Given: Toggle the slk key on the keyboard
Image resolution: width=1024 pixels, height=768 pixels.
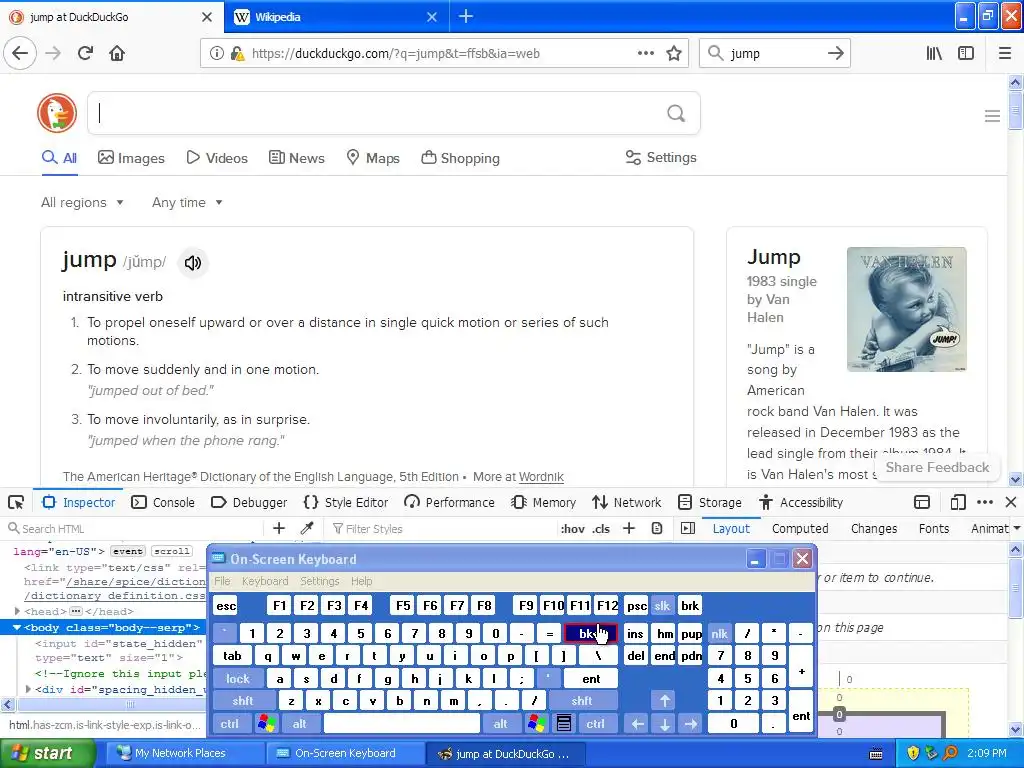Looking at the screenshot, I should pos(662,606).
